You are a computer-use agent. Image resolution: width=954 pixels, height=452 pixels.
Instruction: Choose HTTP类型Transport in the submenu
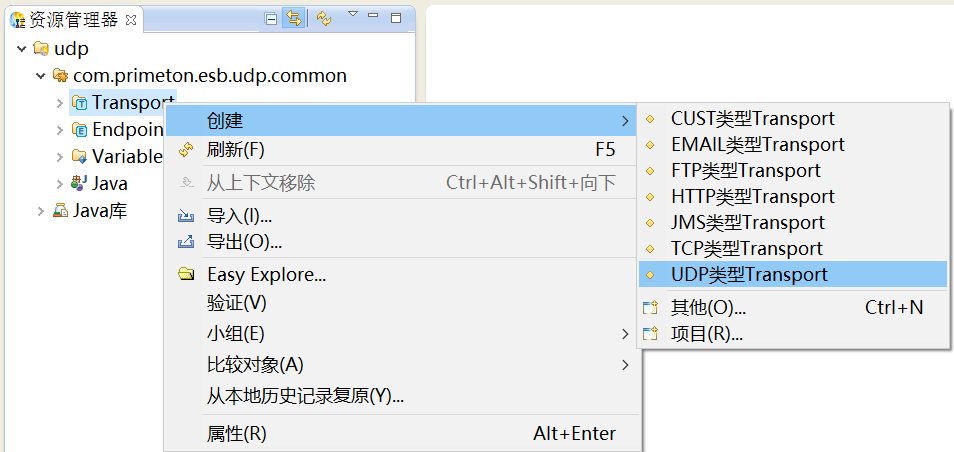point(752,196)
